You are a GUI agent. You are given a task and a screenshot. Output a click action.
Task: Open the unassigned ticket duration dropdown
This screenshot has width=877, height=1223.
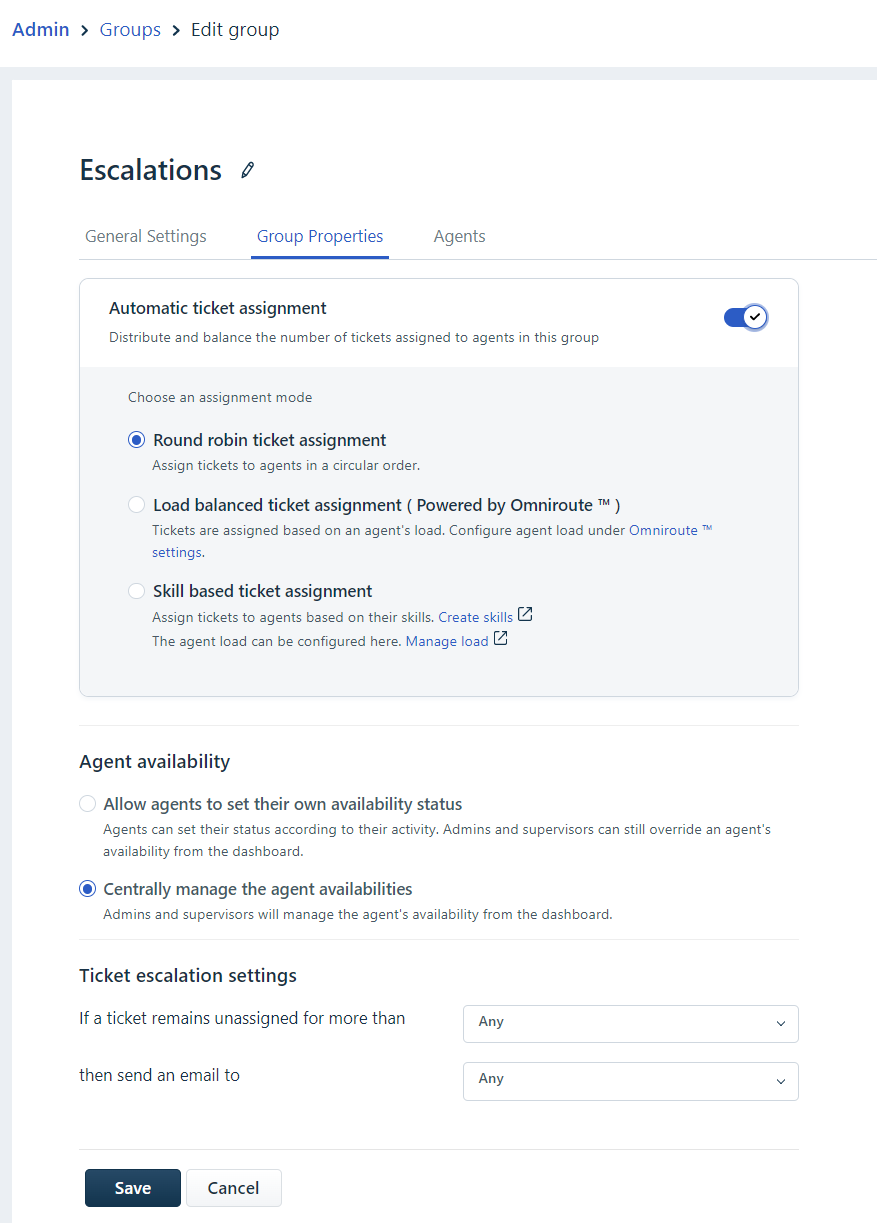[630, 1023]
